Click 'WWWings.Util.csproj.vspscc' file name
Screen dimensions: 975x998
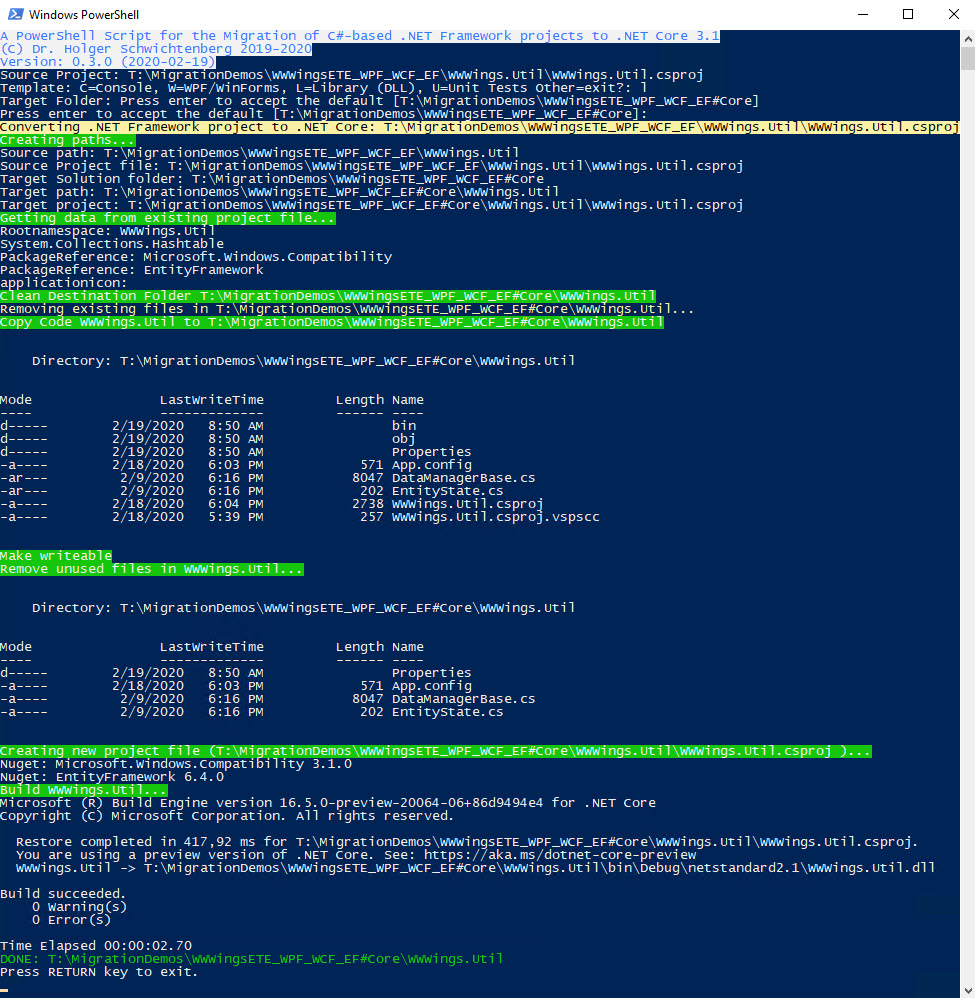(496, 517)
